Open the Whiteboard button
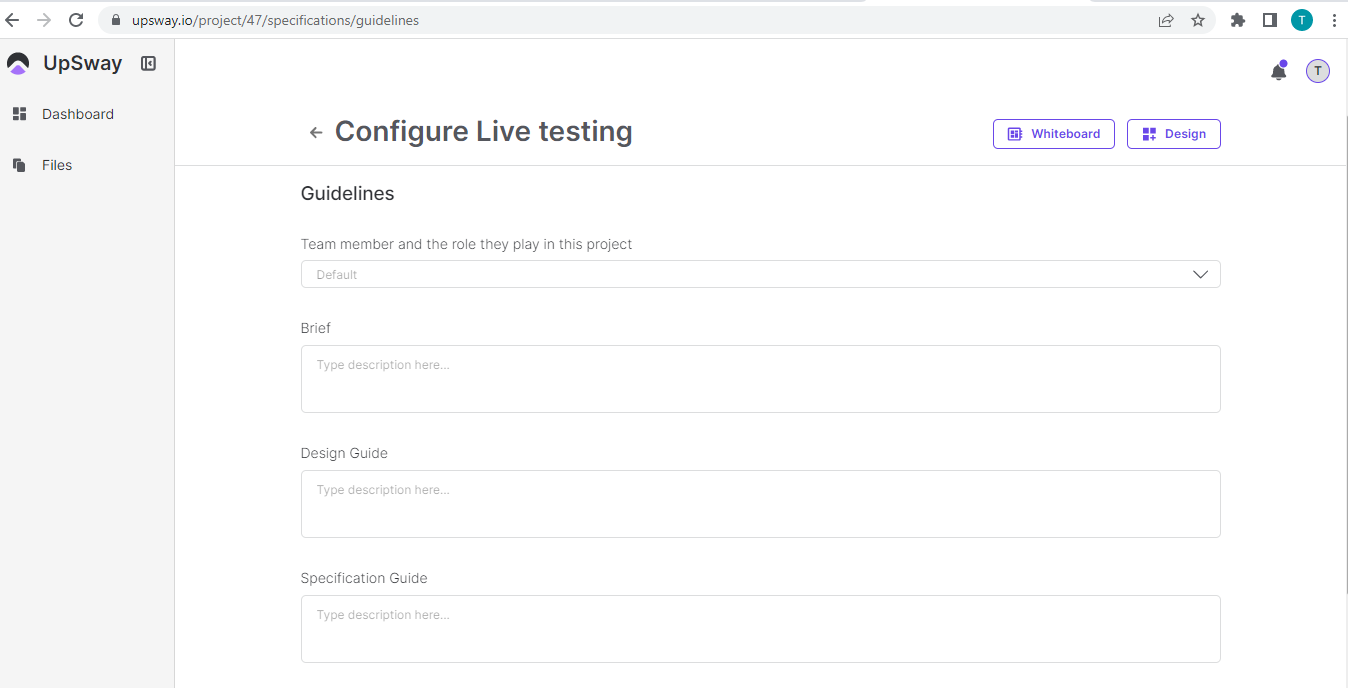Screen dimensions: 1348x688 [1053, 134]
